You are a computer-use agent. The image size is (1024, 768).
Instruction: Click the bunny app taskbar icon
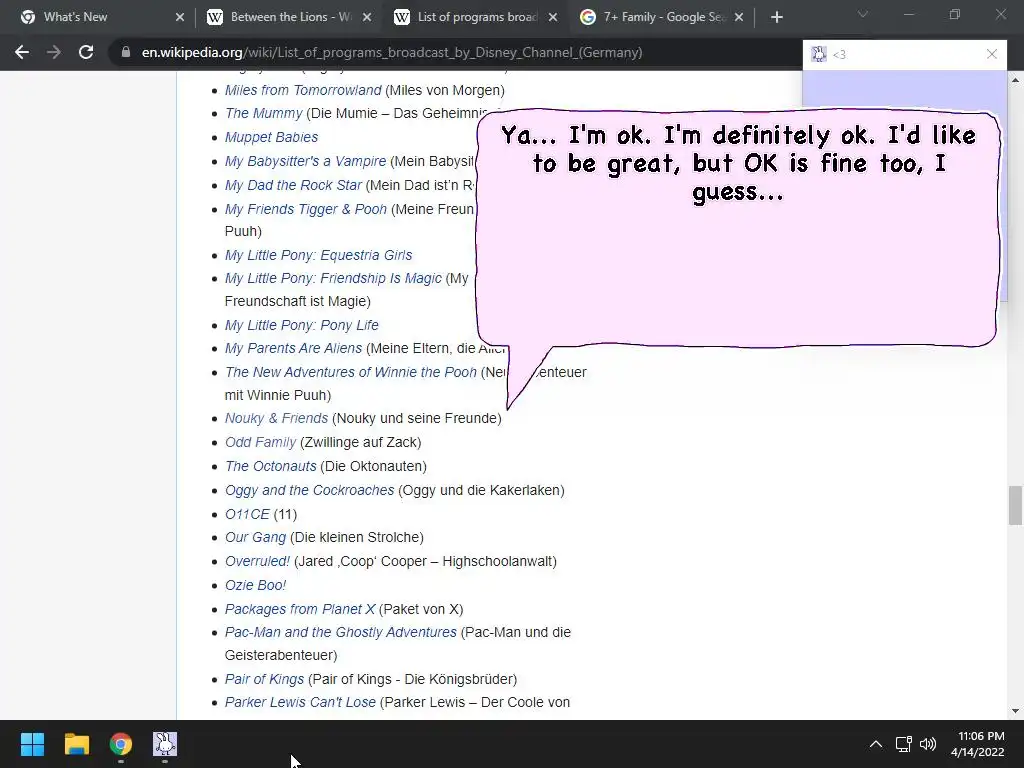pyautogui.click(x=165, y=744)
